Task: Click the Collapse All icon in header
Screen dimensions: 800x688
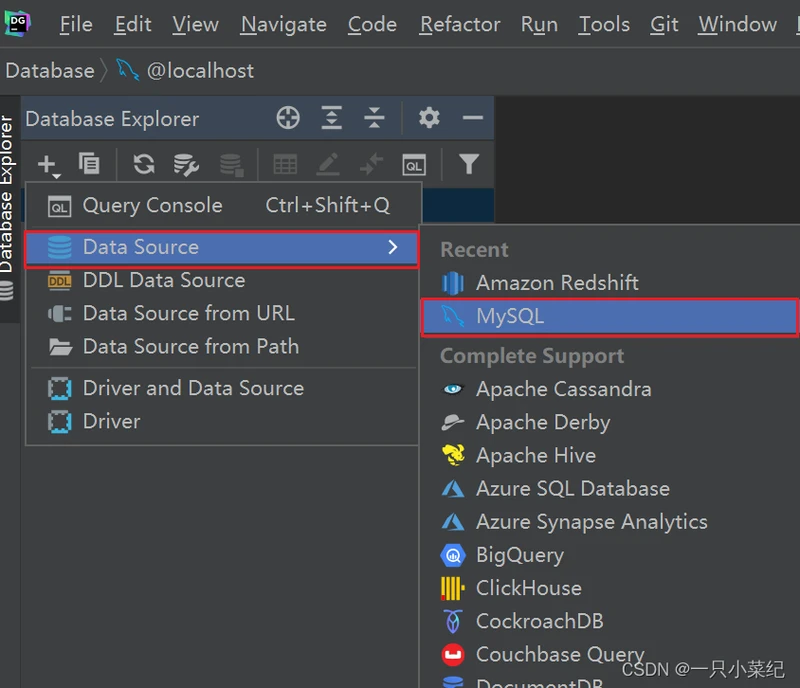Action: point(374,118)
